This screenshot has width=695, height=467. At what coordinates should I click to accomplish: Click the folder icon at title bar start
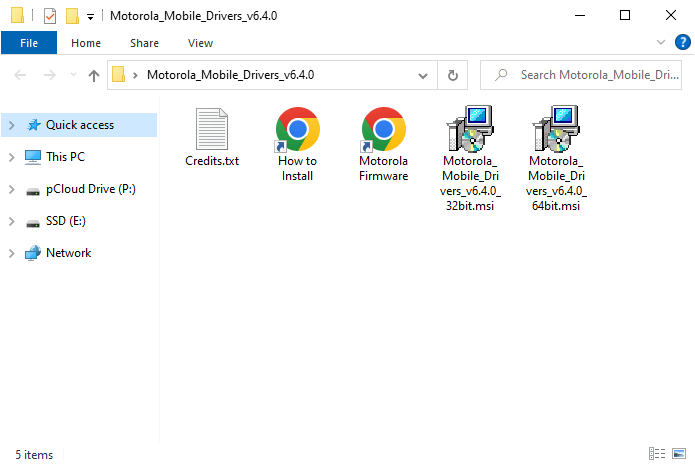click(17, 15)
